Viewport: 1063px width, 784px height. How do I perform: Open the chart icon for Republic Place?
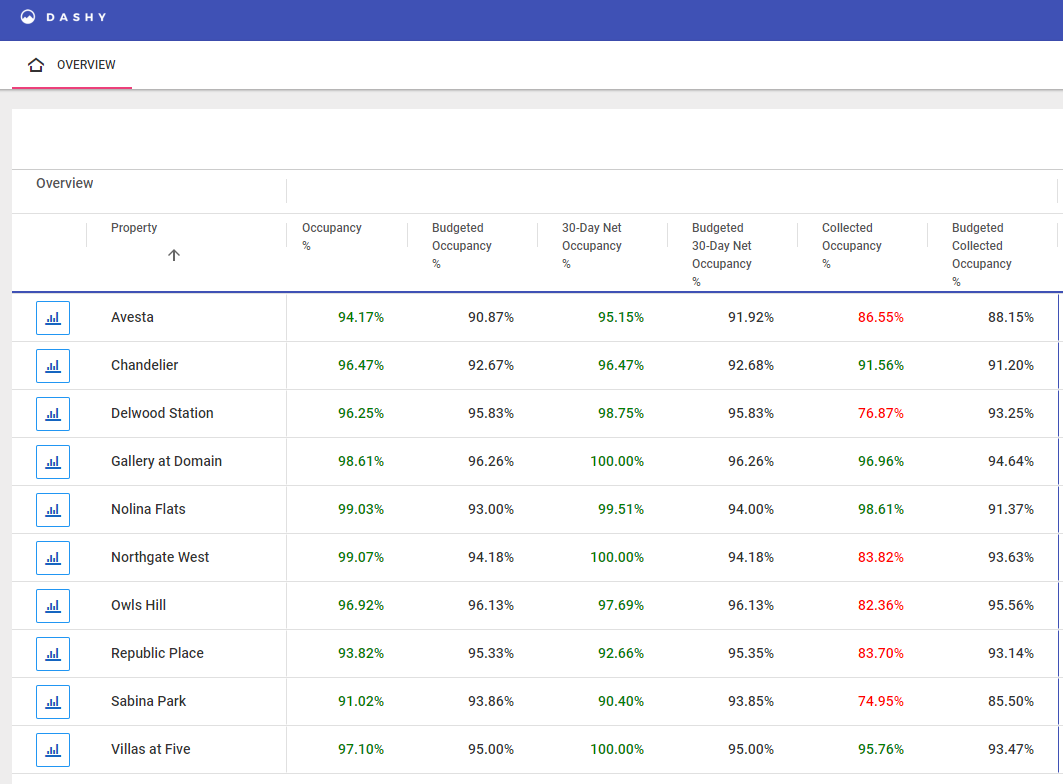point(53,654)
